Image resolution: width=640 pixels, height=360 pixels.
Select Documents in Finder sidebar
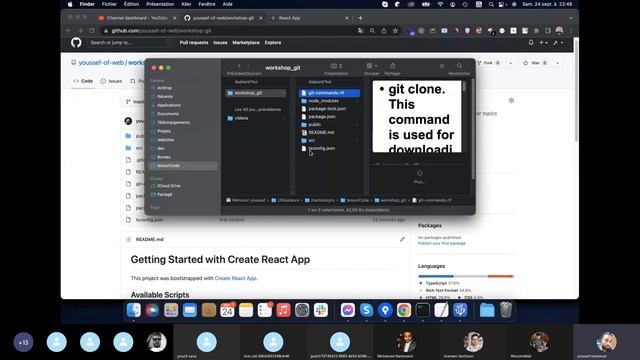click(x=168, y=113)
